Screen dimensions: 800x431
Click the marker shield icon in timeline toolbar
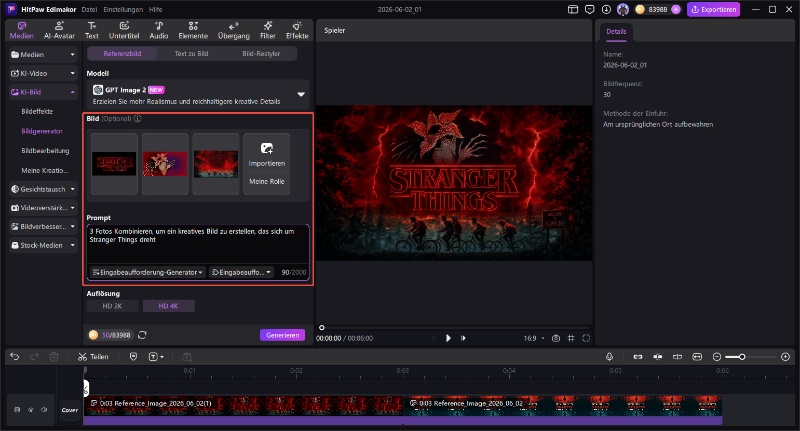(133, 357)
